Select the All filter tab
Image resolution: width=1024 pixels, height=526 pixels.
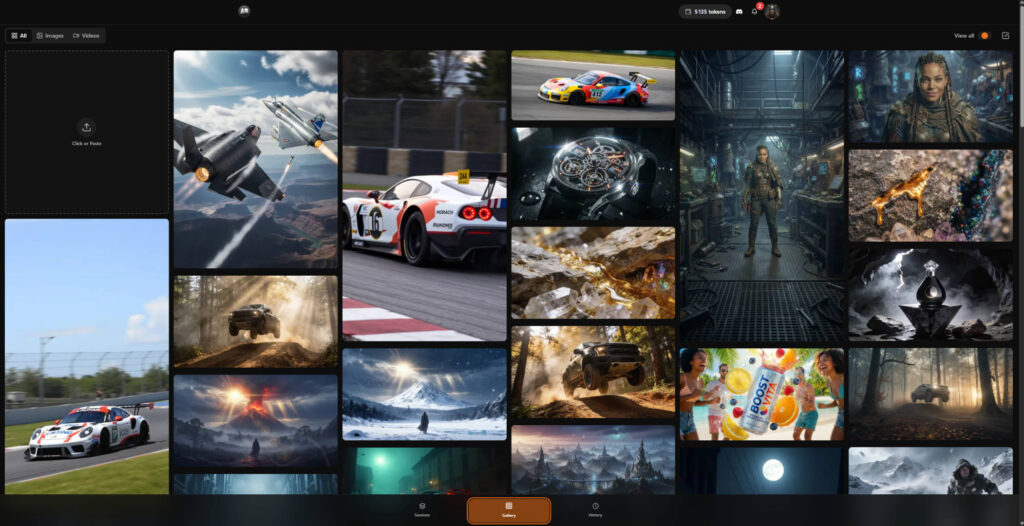[x=18, y=35]
